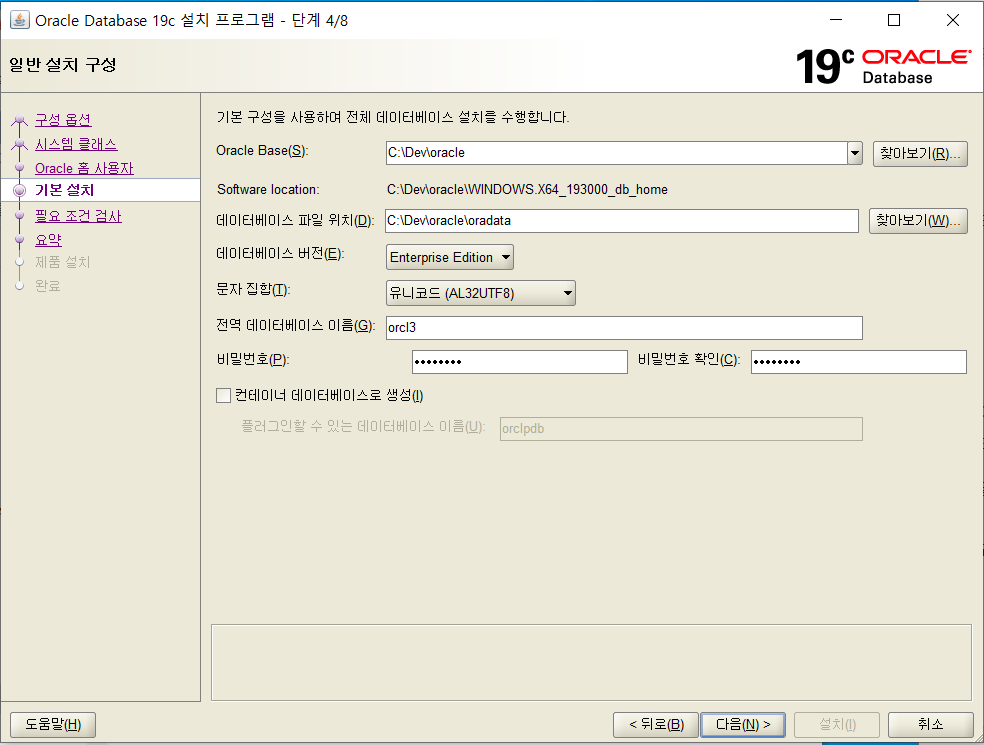Jump to the 필요 조건 검사 step
This screenshot has height=745, width=984.
[x=78, y=216]
